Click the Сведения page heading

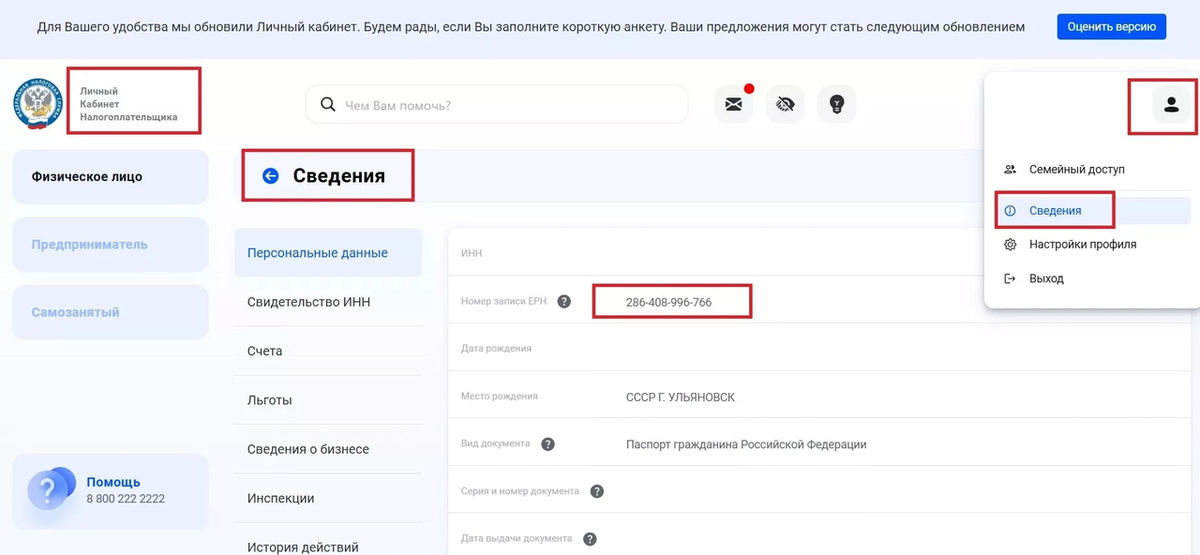coord(339,176)
